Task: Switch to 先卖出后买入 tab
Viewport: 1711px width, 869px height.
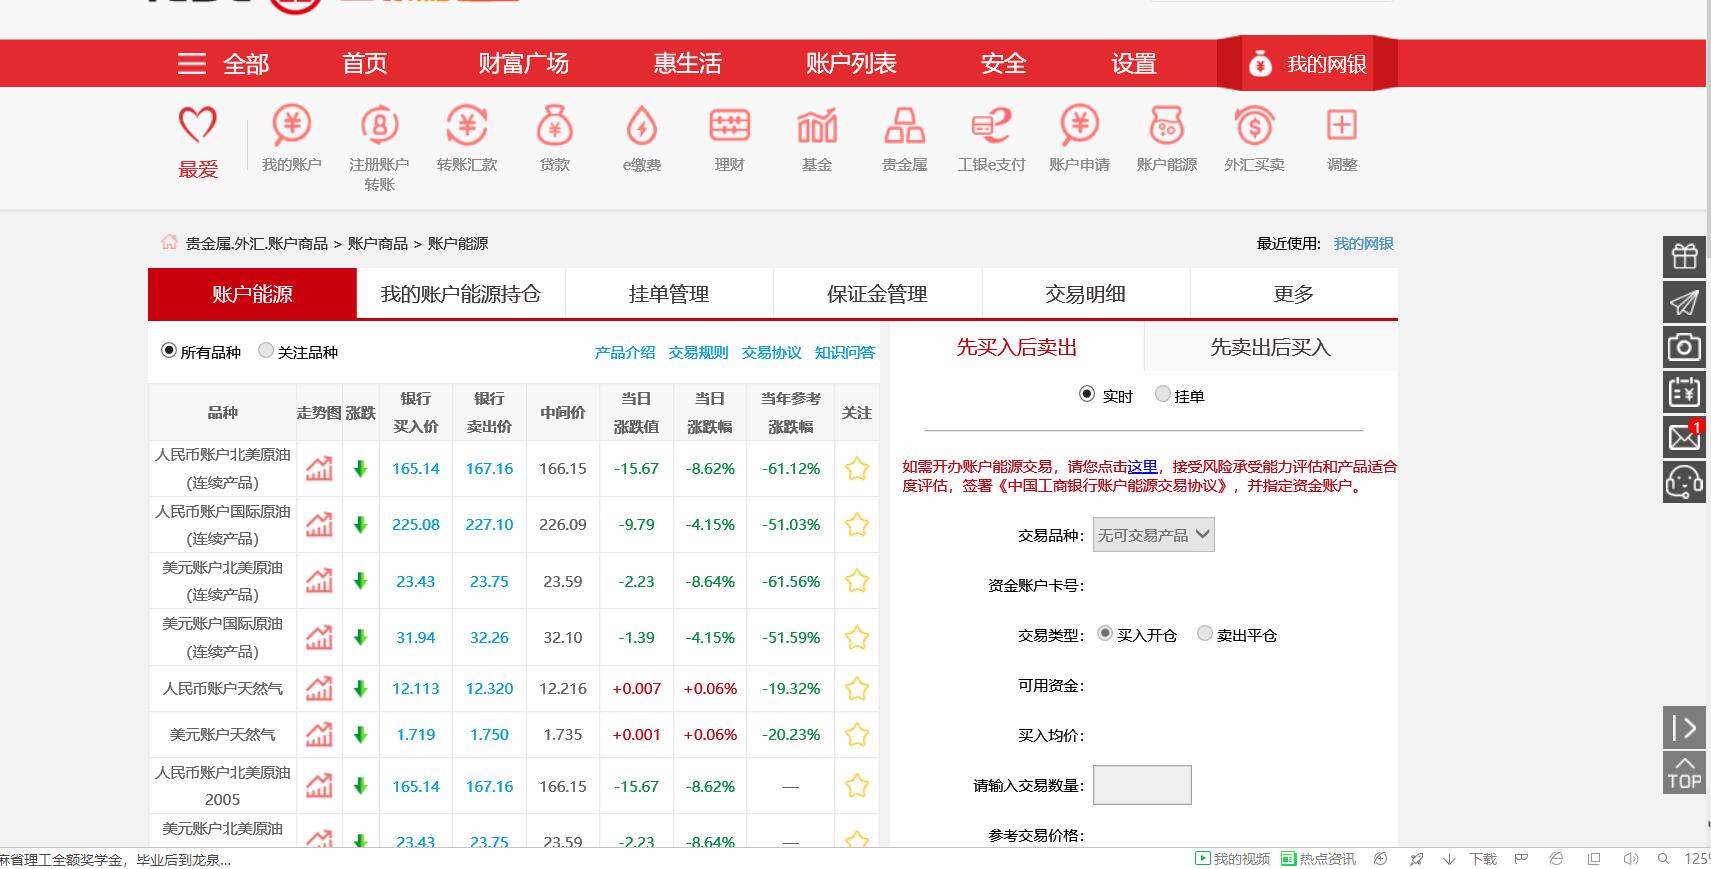Action: coord(1270,347)
